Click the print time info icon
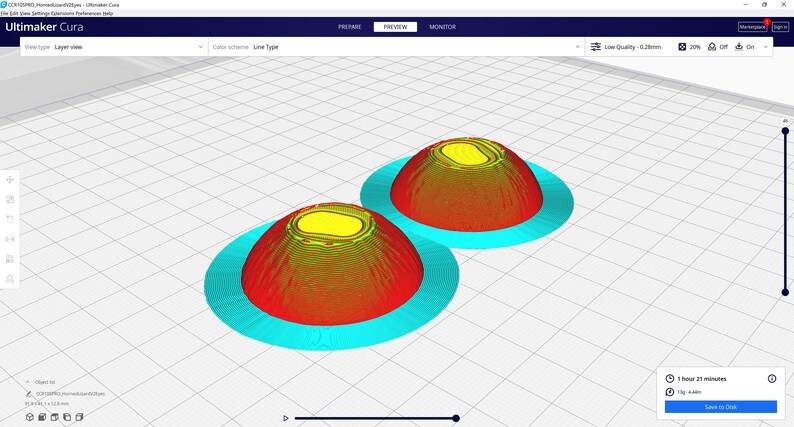The width and height of the screenshot is (794, 427). coord(772,378)
